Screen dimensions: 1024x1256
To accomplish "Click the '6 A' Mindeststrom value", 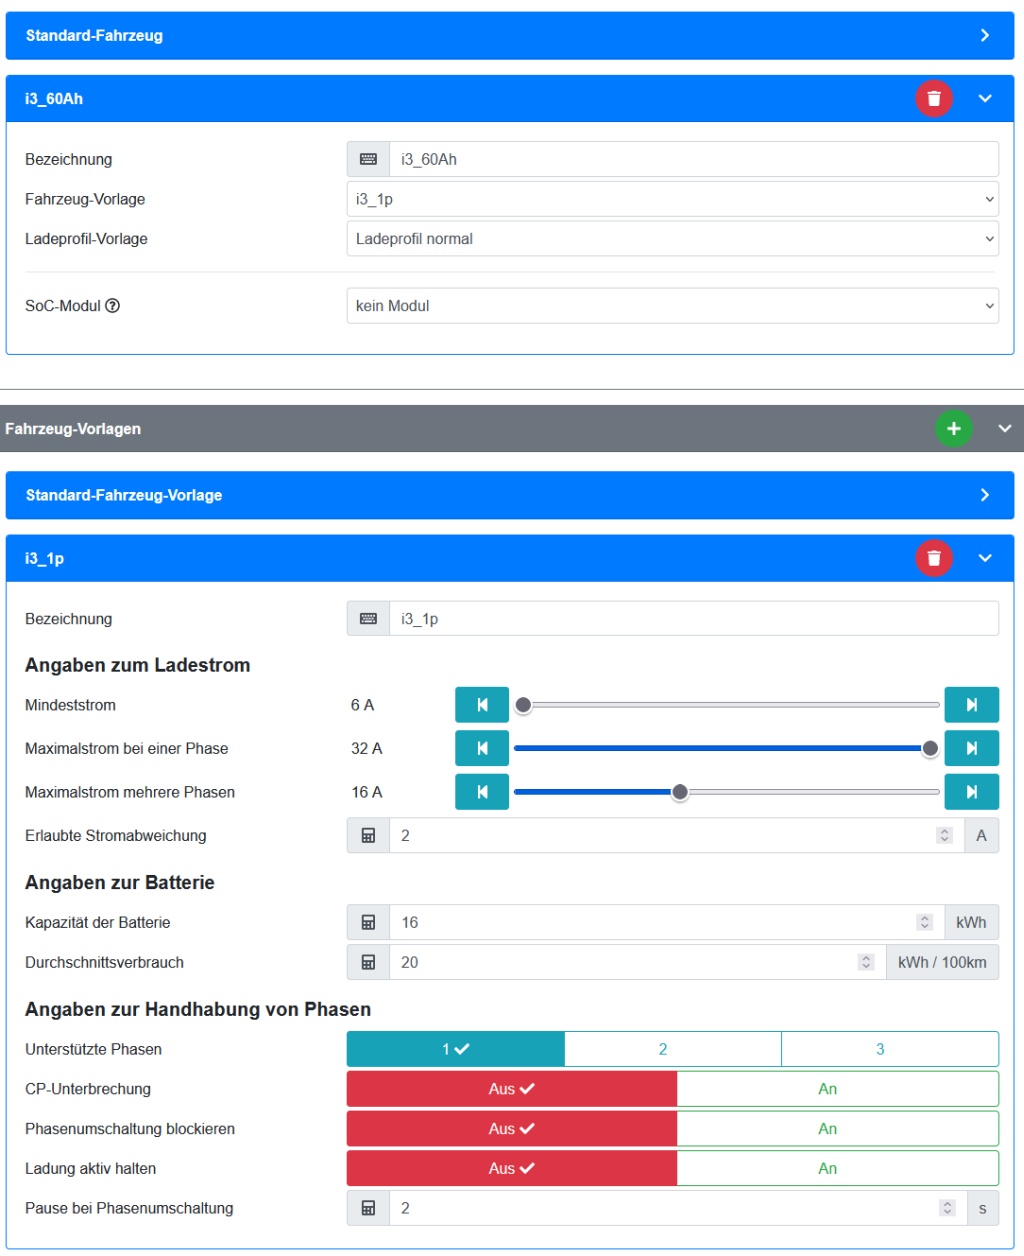I will click(362, 705).
